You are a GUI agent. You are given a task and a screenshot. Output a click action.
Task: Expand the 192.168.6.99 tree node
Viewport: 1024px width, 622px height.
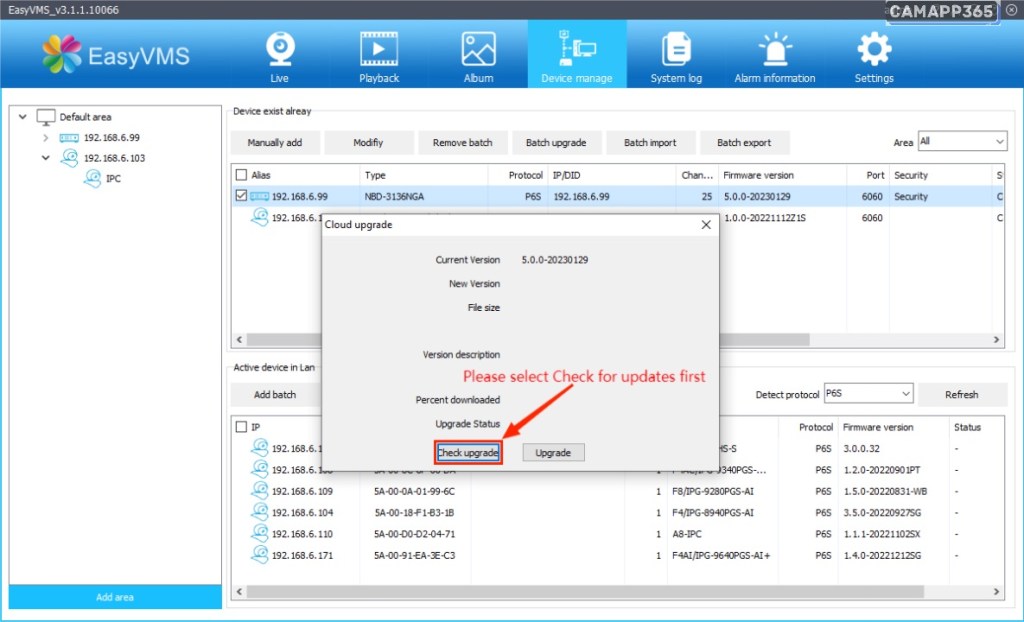click(46, 138)
